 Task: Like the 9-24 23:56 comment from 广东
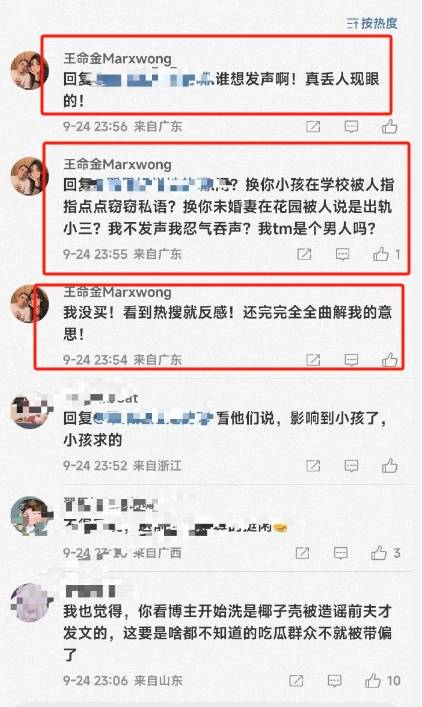390,127
